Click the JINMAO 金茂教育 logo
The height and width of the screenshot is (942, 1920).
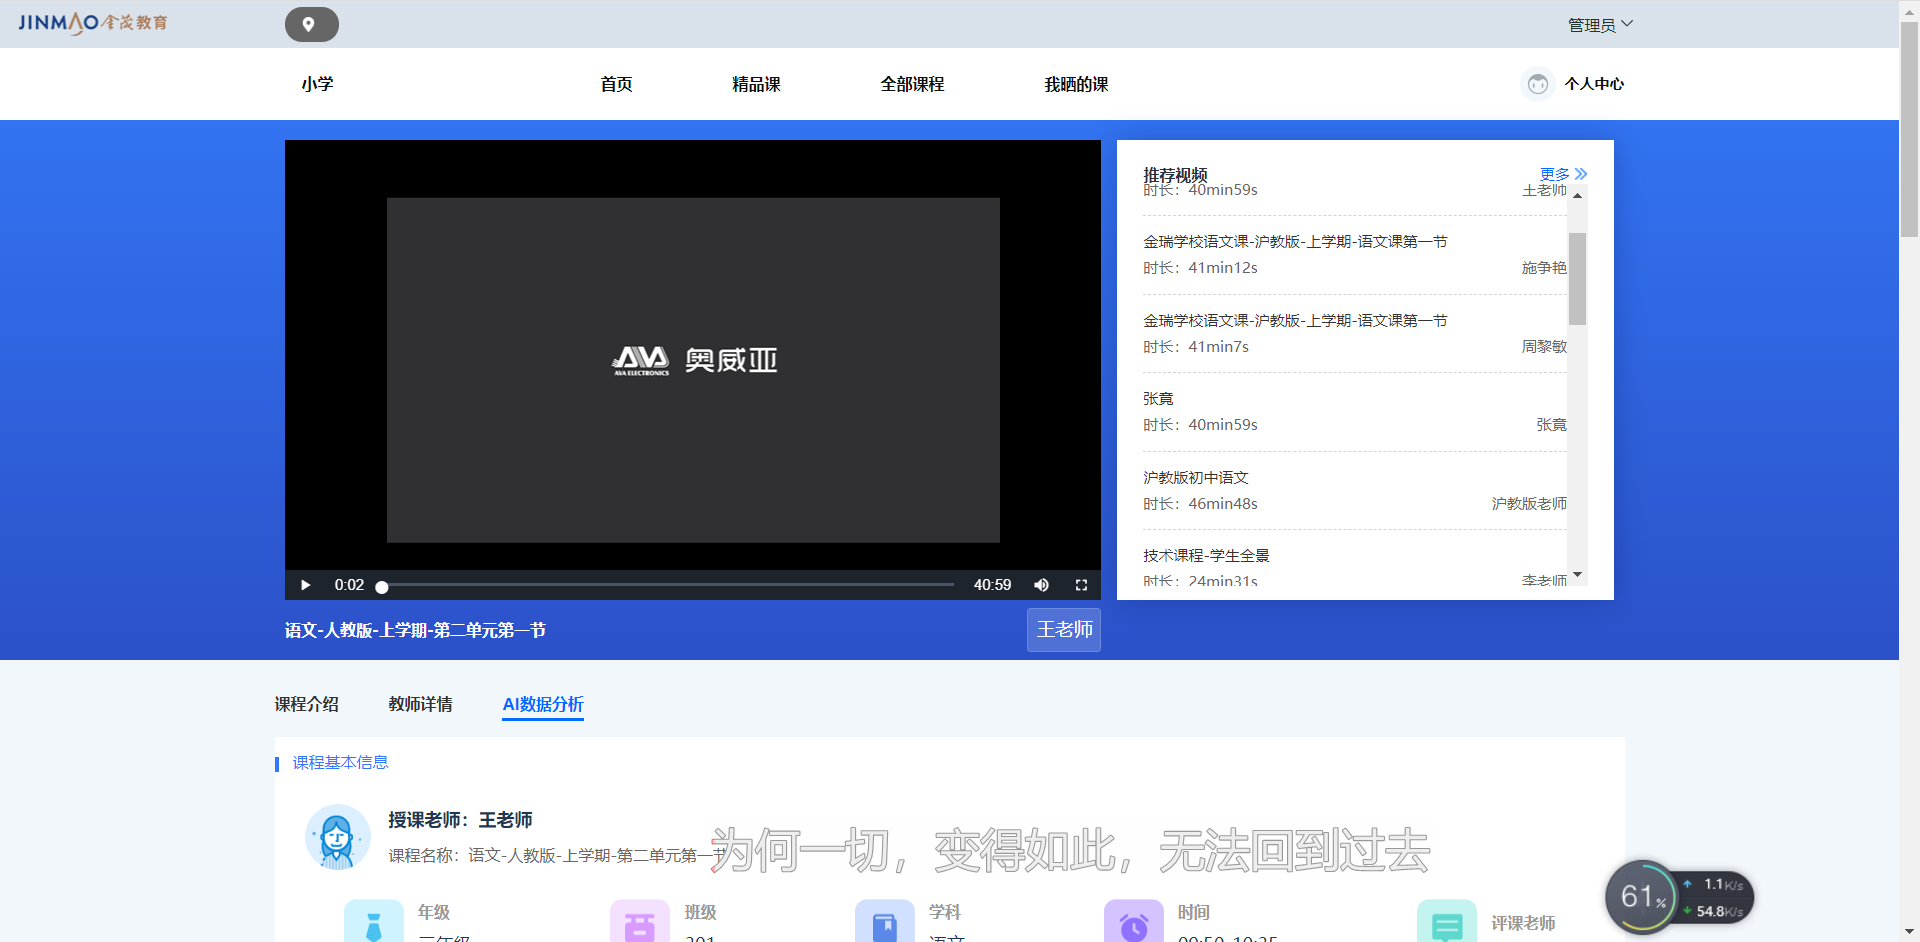click(93, 23)
